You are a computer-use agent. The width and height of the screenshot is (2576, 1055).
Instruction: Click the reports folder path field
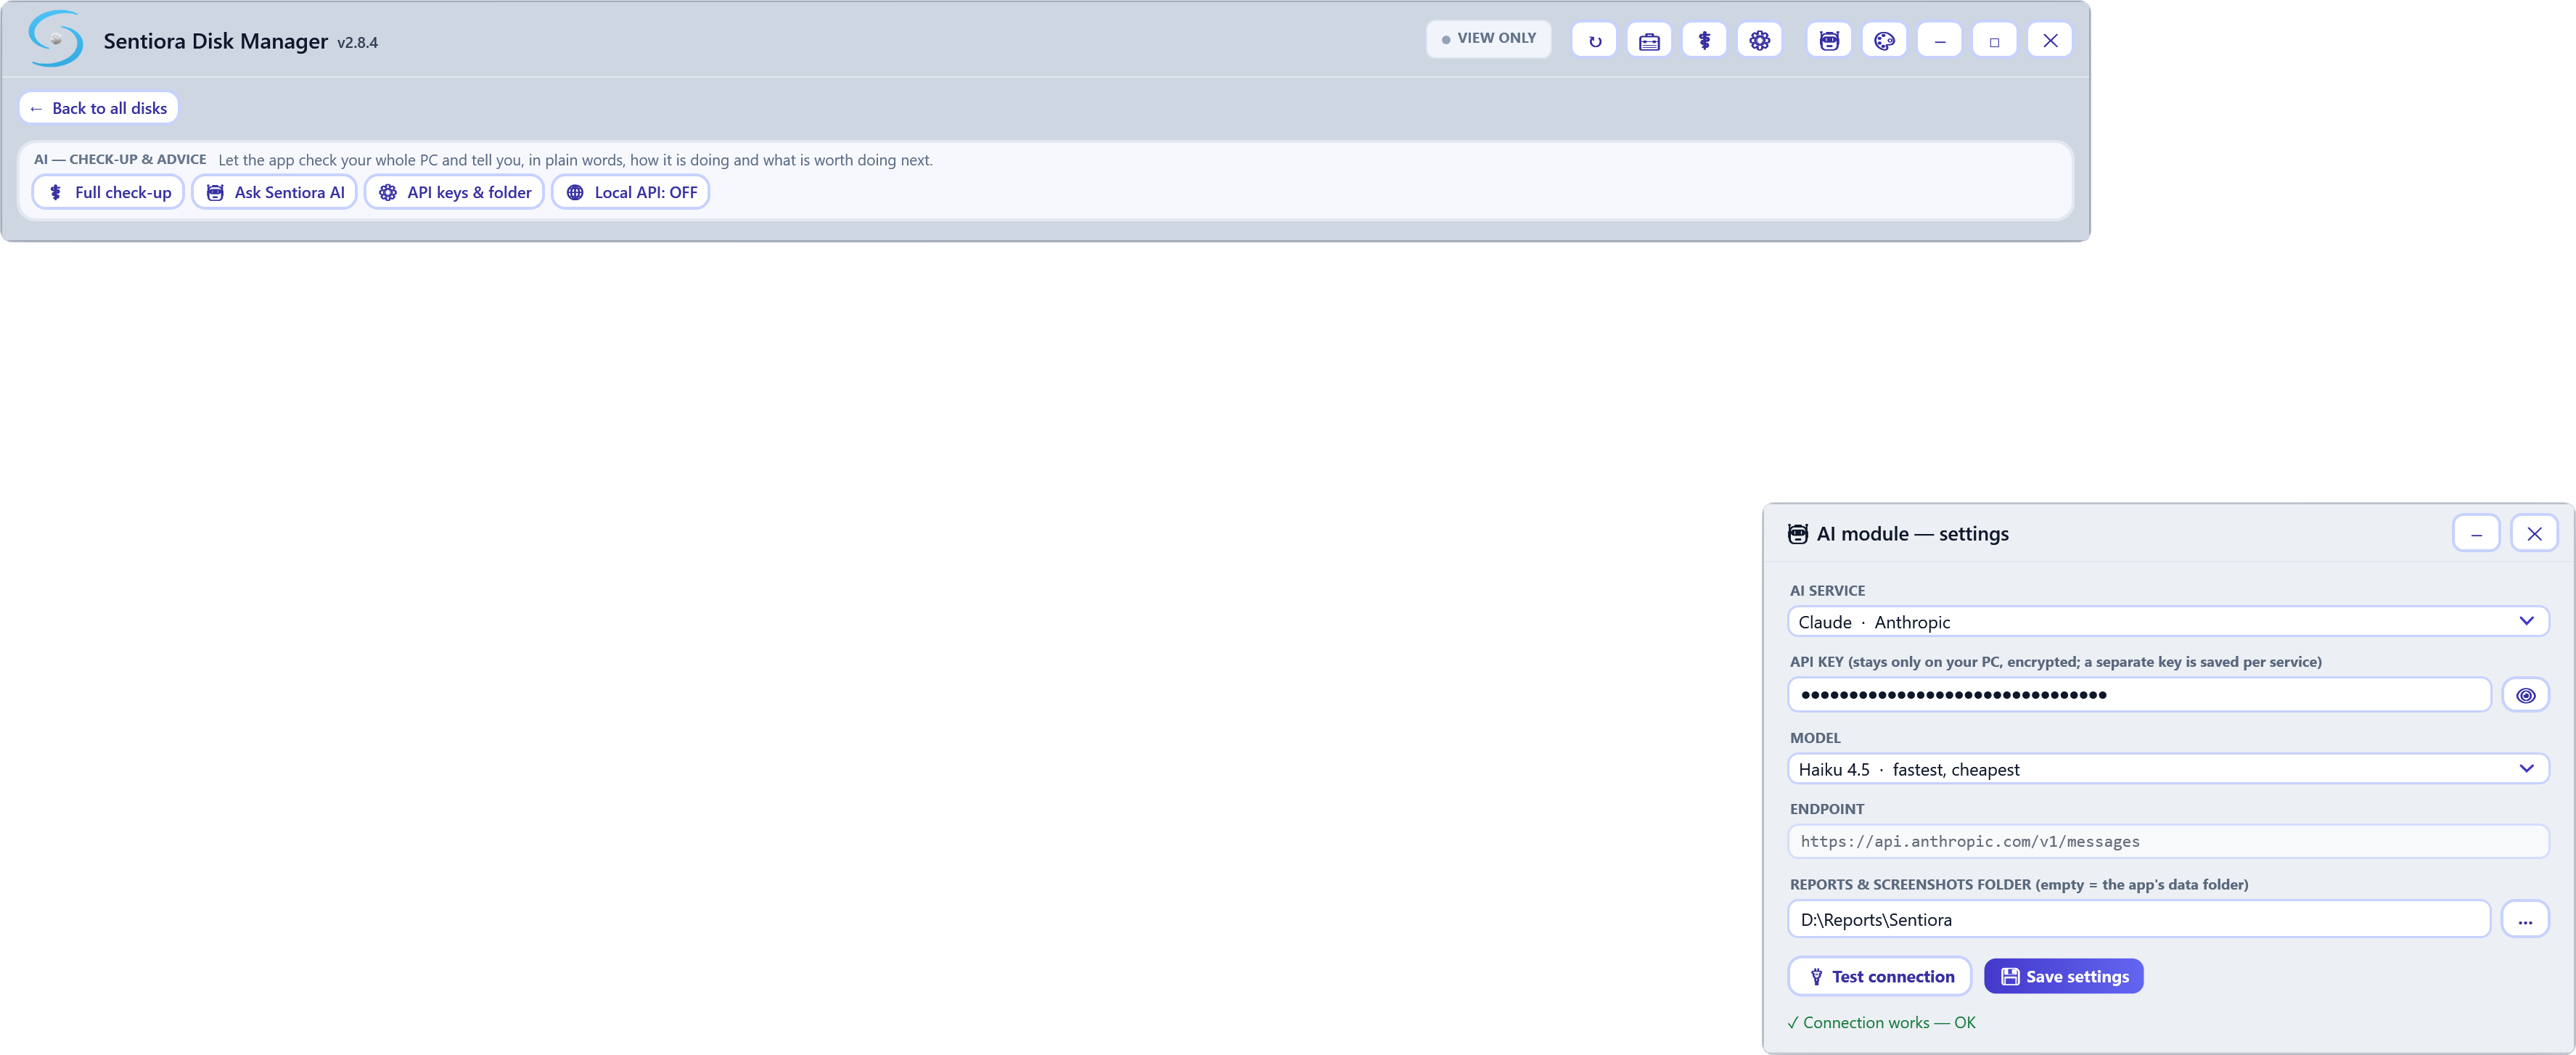tap(2139, 919)
